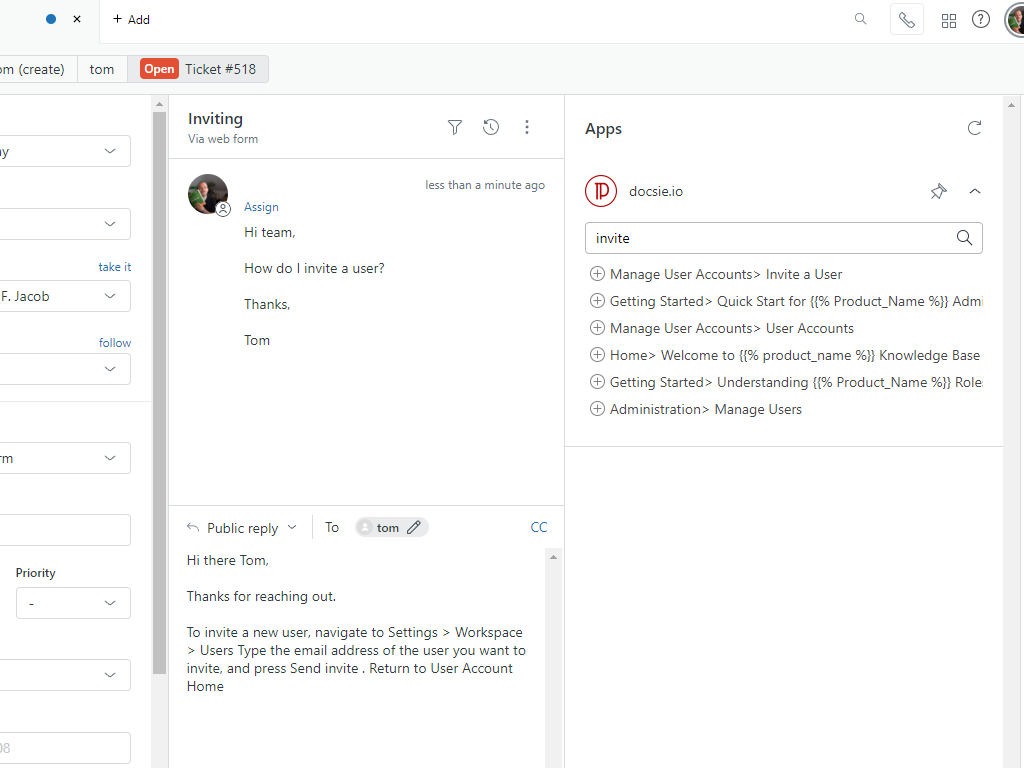Insert 'Manage User Accounts> Invite a User' article
This screenshot has height=768, width=1024.
[x=597, y=274]
